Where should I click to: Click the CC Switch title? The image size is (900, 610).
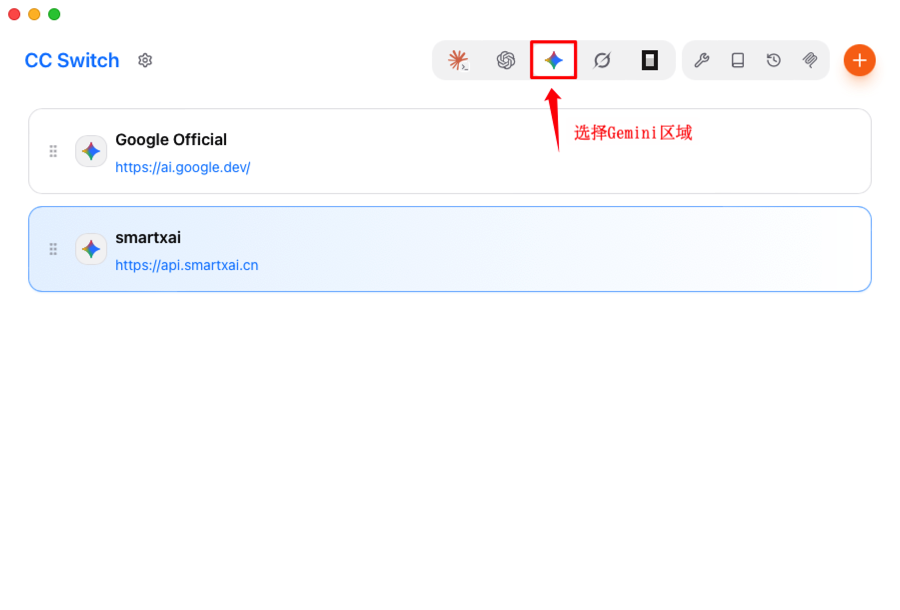pyautogui.click(x=72, y=60)
